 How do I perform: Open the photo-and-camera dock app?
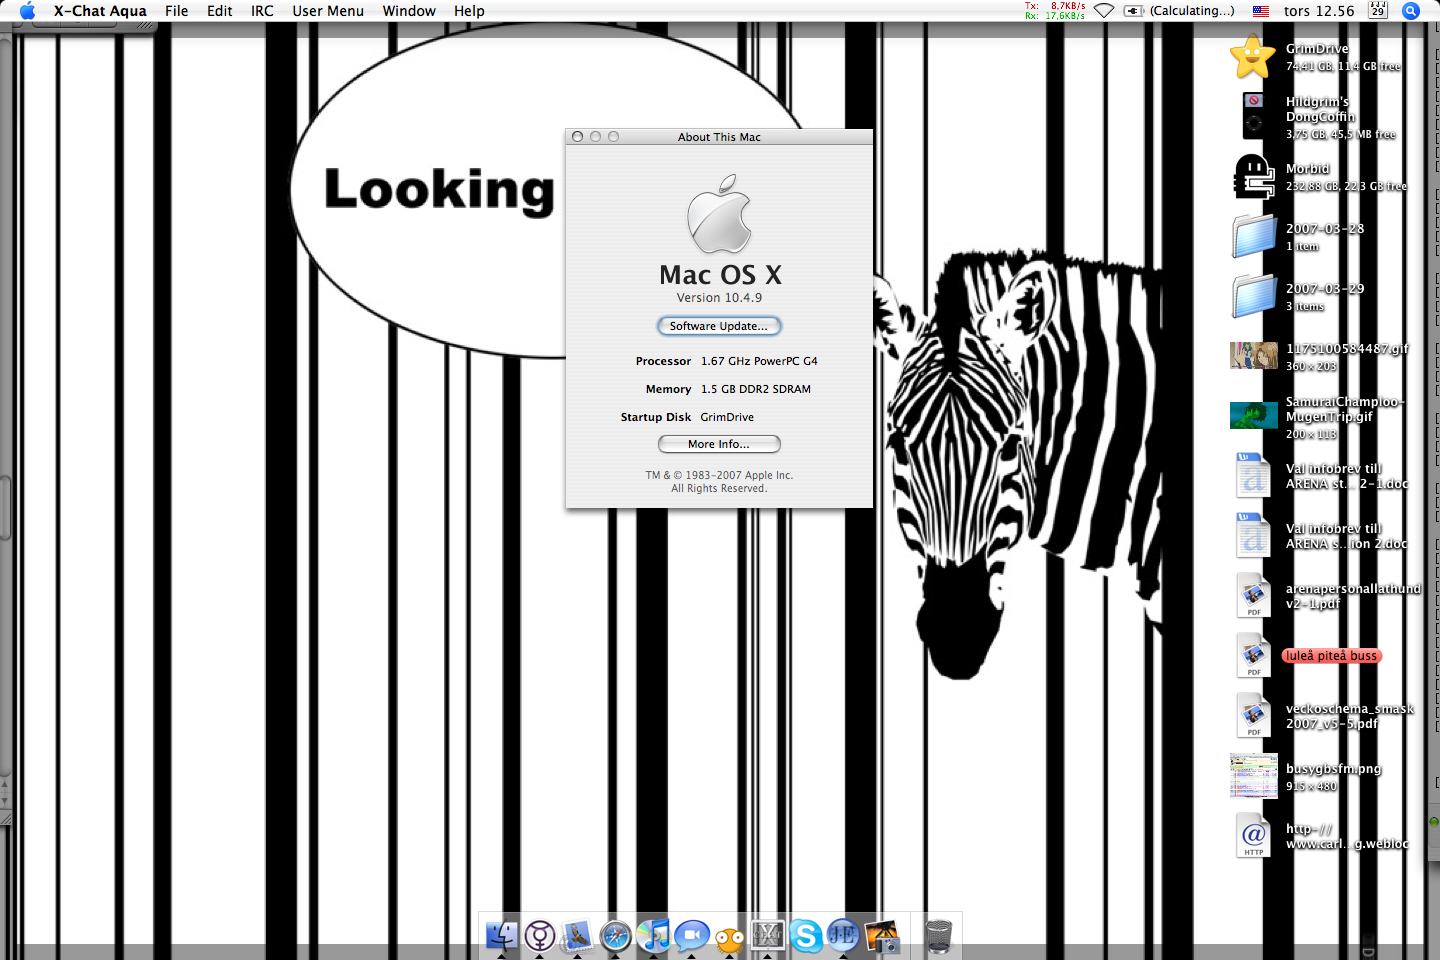(882, 936)
